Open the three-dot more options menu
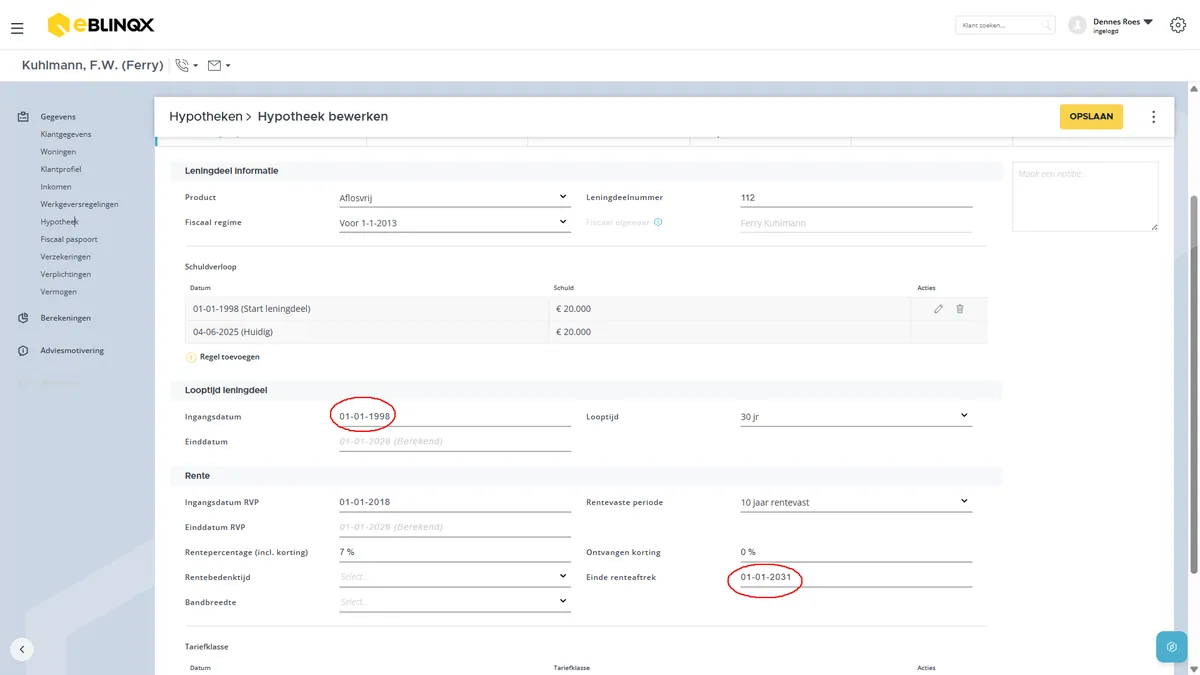1200x675 pixels. pos(1153,117)
